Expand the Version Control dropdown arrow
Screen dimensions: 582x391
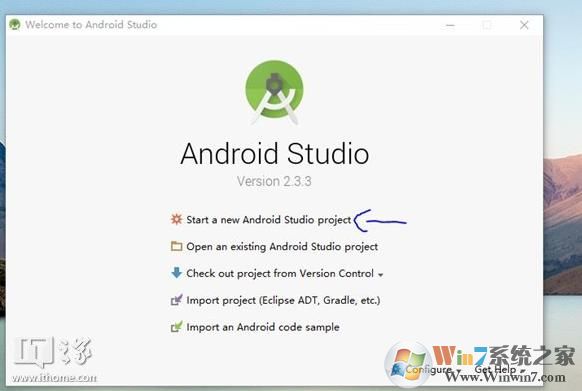pyautogui.click(x=380, y=275)
